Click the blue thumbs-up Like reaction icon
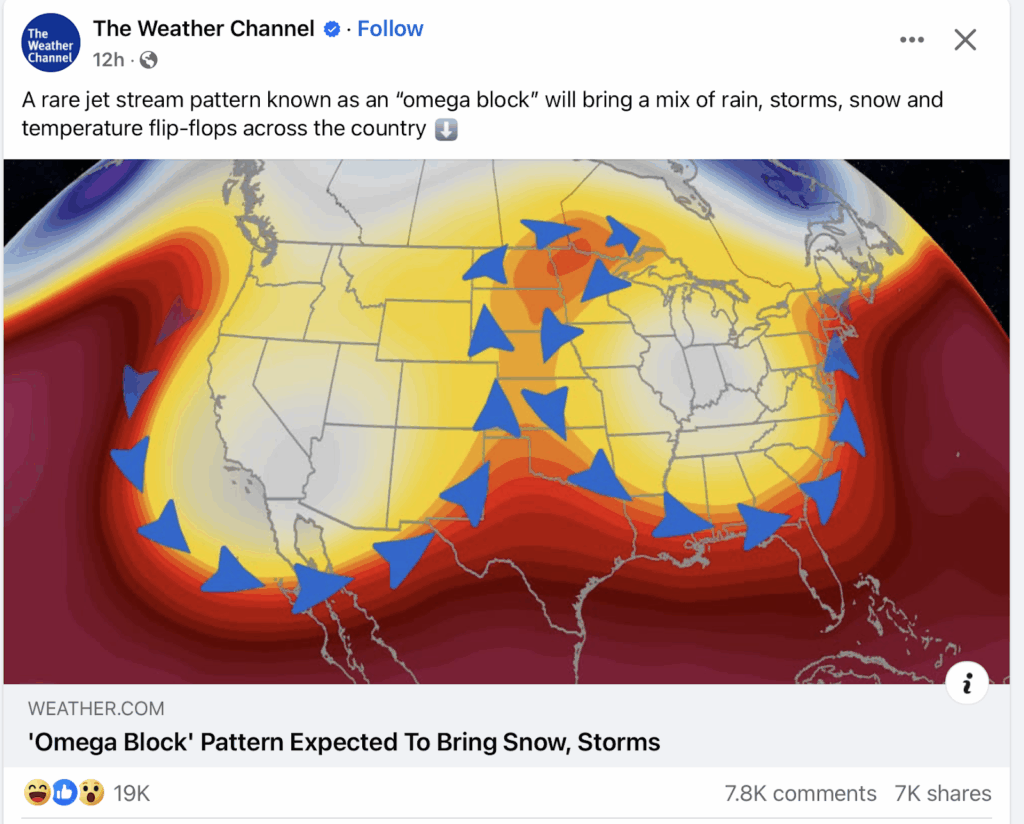The height and width of the screenshot is (824, 1024). click(65, 793)
